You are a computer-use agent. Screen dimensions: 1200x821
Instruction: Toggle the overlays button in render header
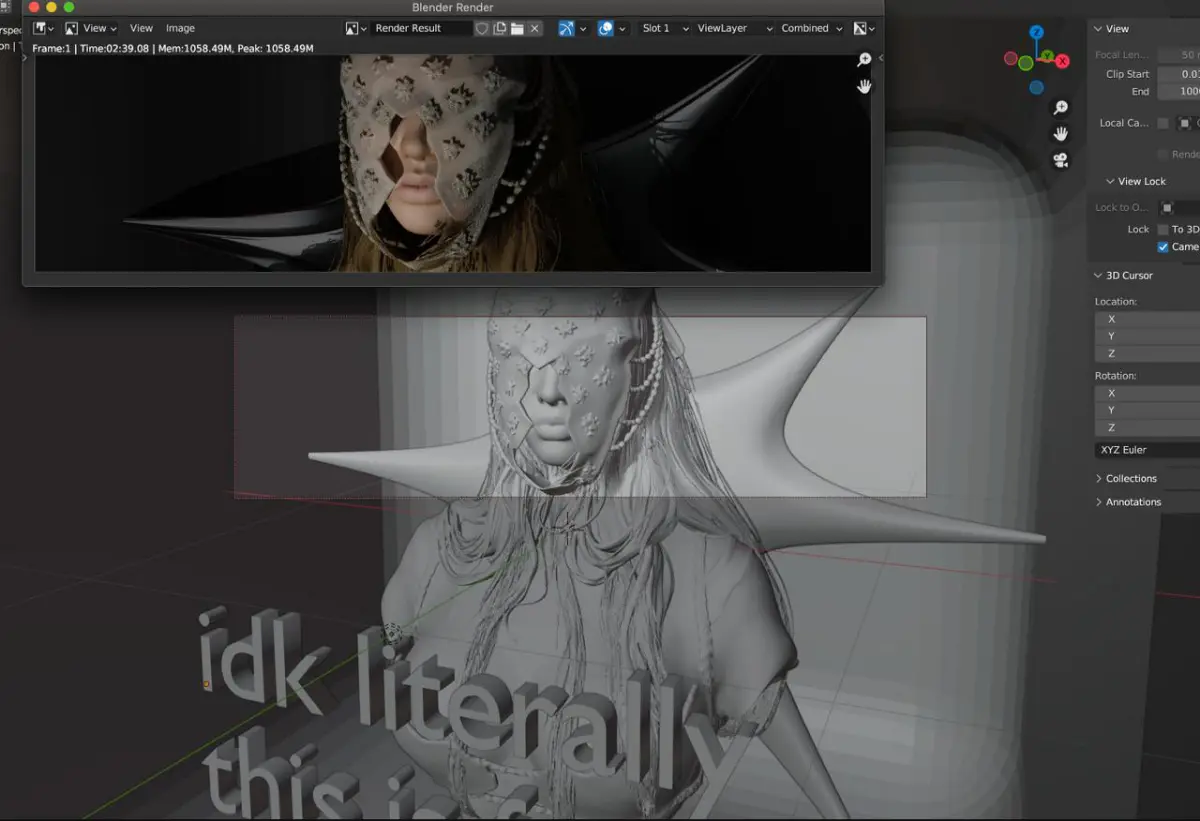[x=606, y=28]
